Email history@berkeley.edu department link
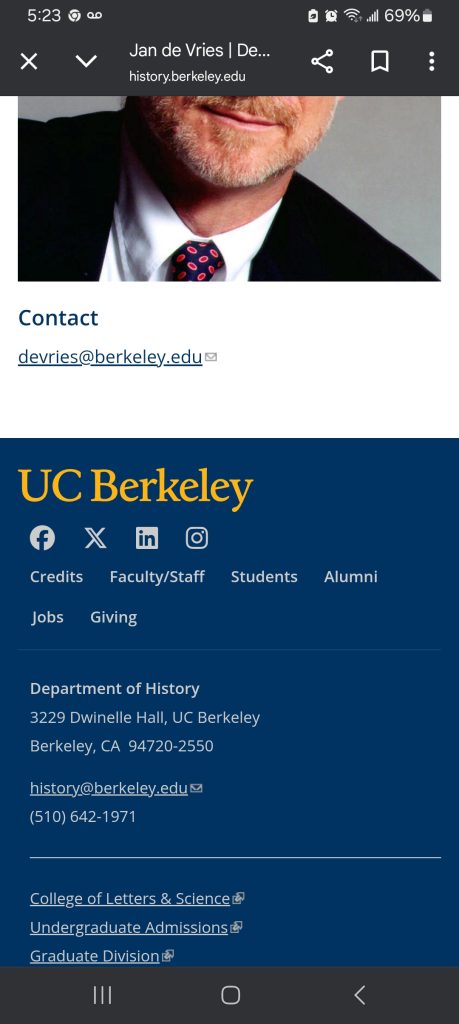The width and height of the screenshot is (459, 1024). coord(109,788)
